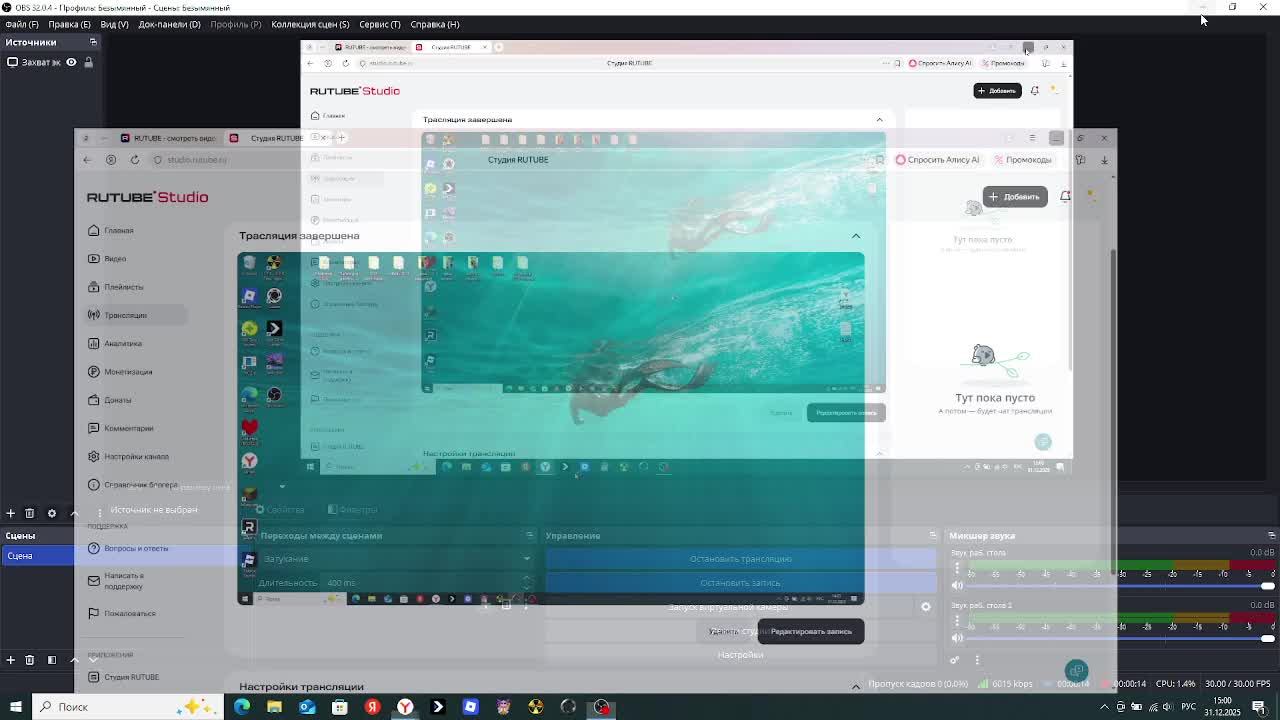Undock the Микшер звука panel
1280x720 pixels.
(1272, 536)
